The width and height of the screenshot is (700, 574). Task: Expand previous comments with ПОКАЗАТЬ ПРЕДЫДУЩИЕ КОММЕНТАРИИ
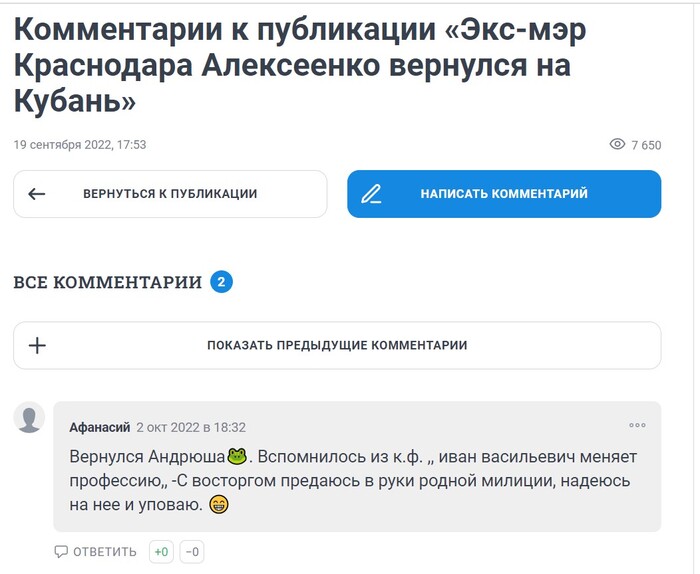337,345
